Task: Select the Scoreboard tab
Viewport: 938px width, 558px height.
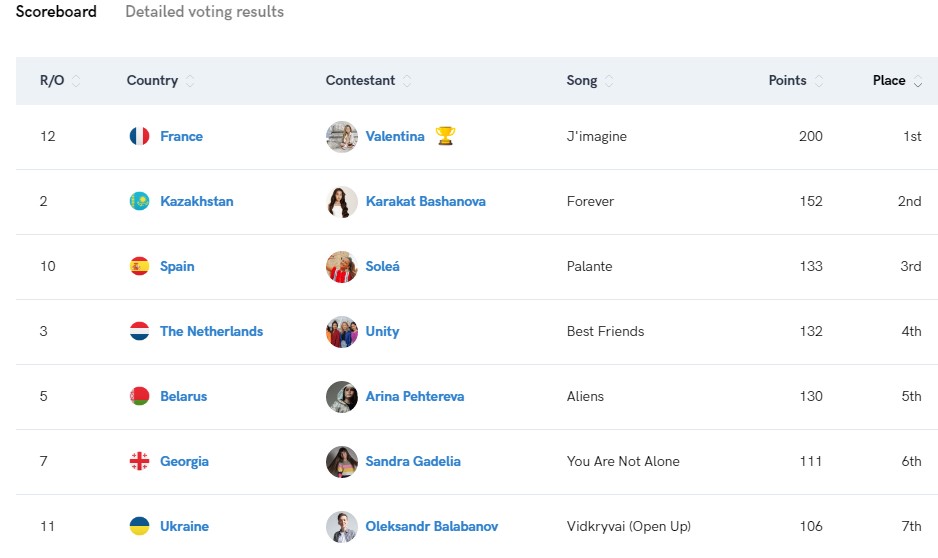Action: pyautogui.click(x=56, y=12)
